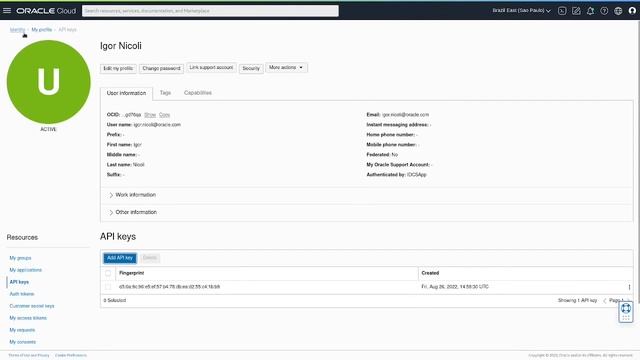Open My groups resource link

pyautogui.click(x=20, y=258)
